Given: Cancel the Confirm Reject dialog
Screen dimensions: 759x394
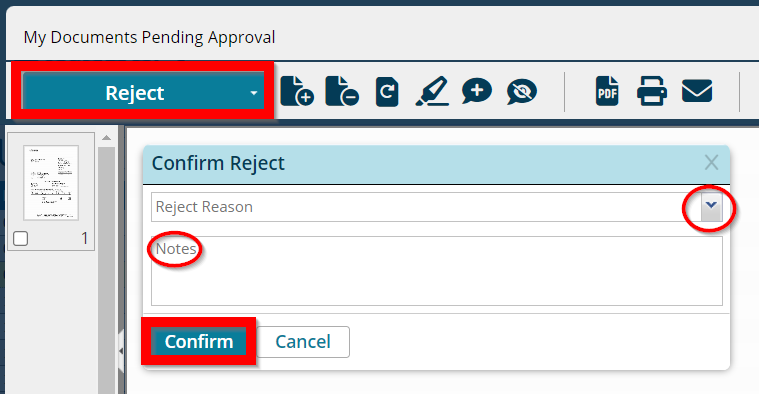Looking at the screenshot, I should [x=303, y=342].
